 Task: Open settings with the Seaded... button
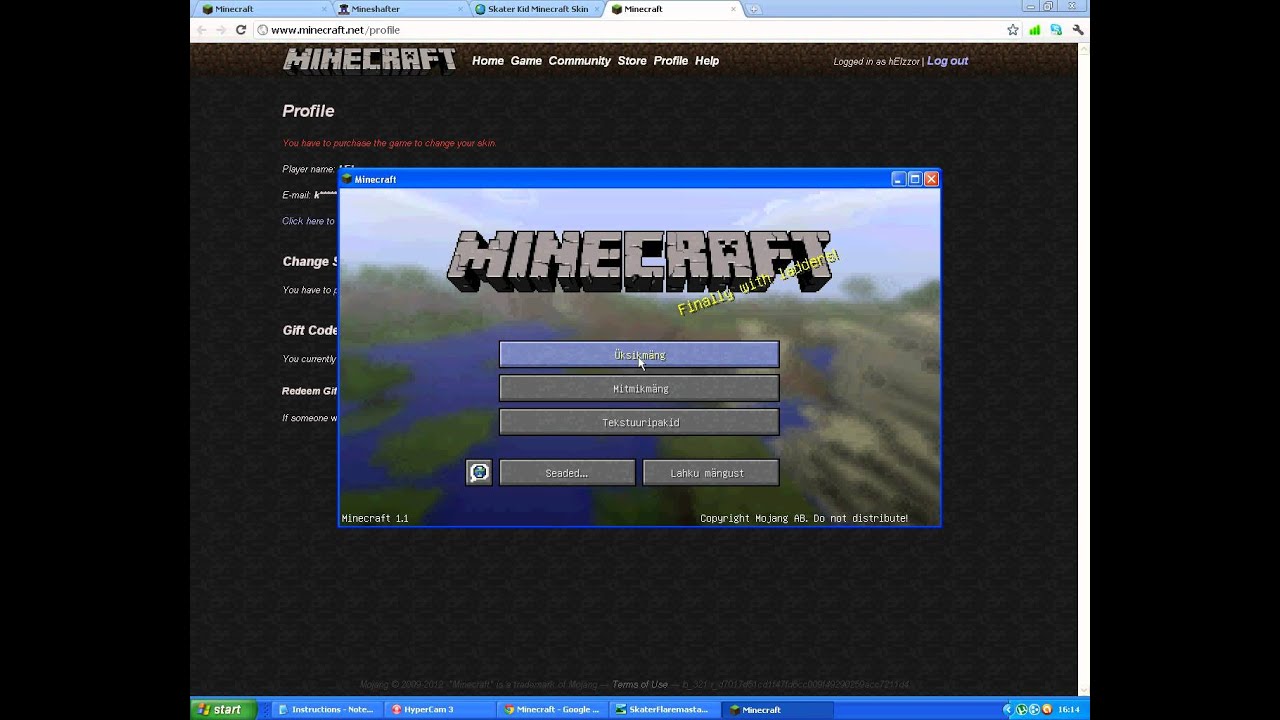[x=567, y=473]
